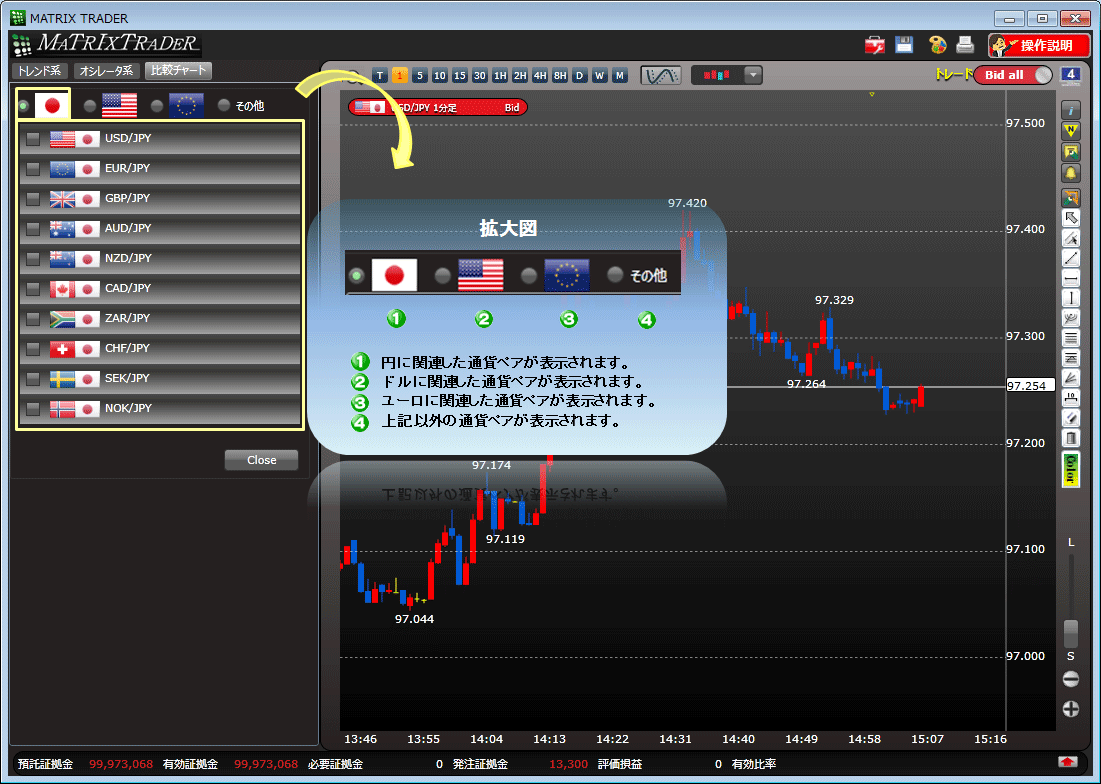Select the Japan flag radio button

click(24, 106)
